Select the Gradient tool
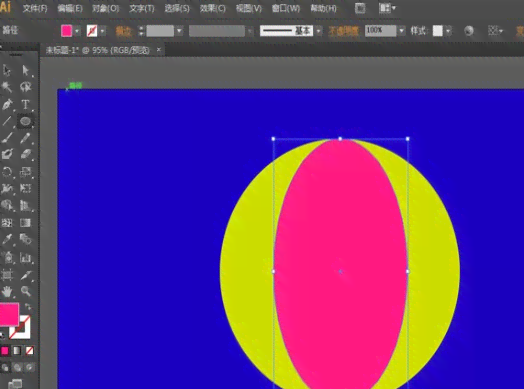Image resolution: width=524 pixels, height=389 pixels. click(x=25, y=223)
